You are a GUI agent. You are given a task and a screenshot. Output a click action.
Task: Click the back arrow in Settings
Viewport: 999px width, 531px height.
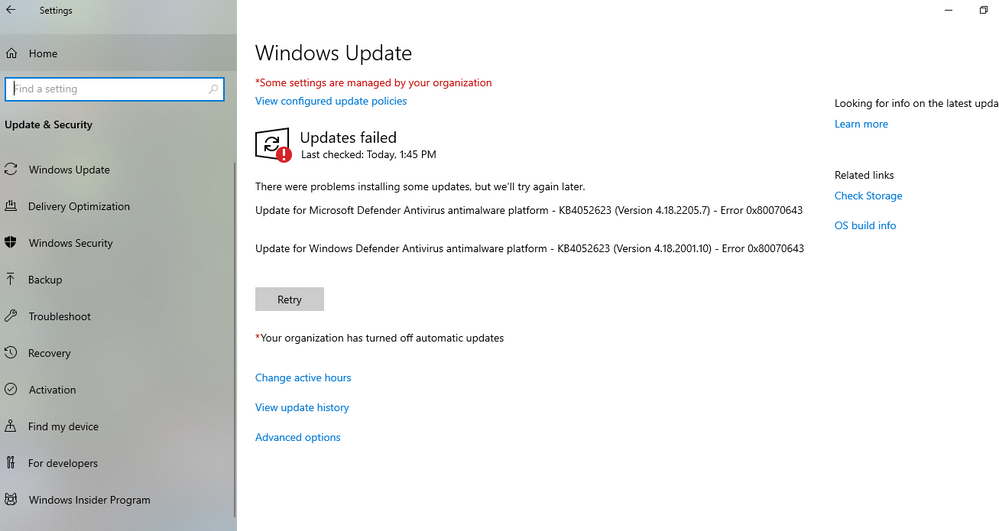coord(11,10)
